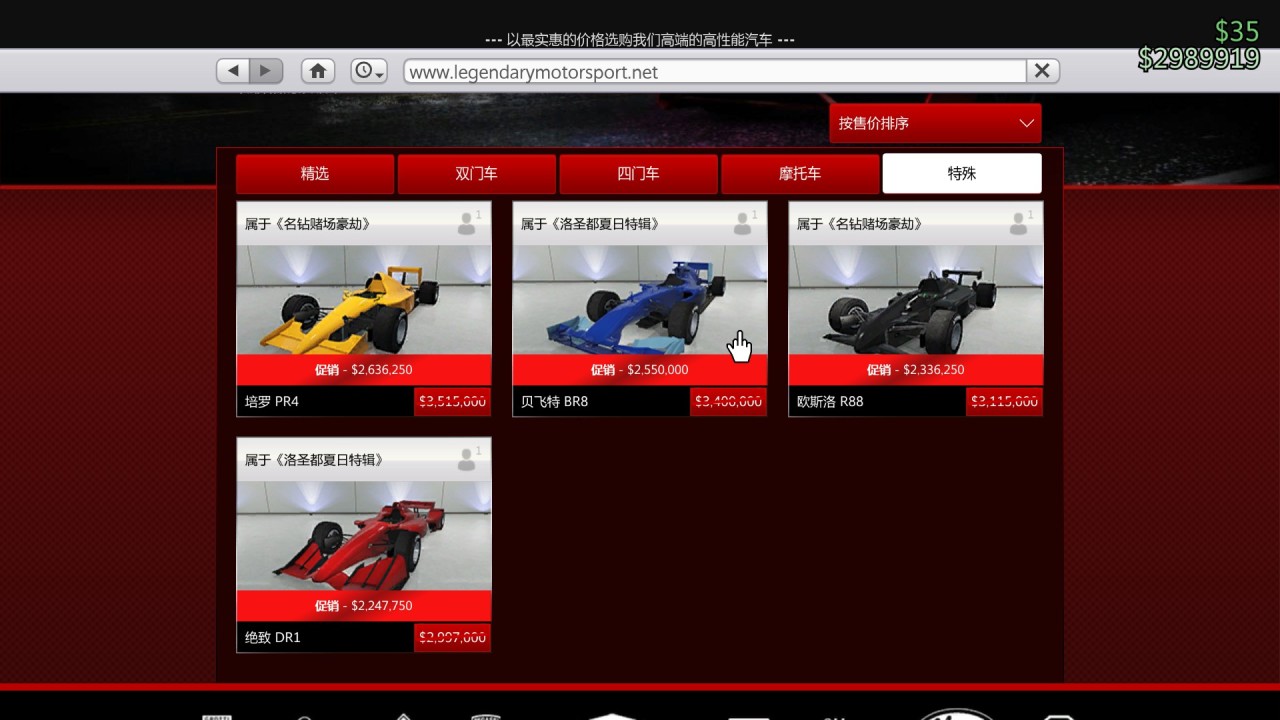View the black 欧斯洛 R88 car thumbnail
This screenshot has height=720, width=1280.
point(916,300)
